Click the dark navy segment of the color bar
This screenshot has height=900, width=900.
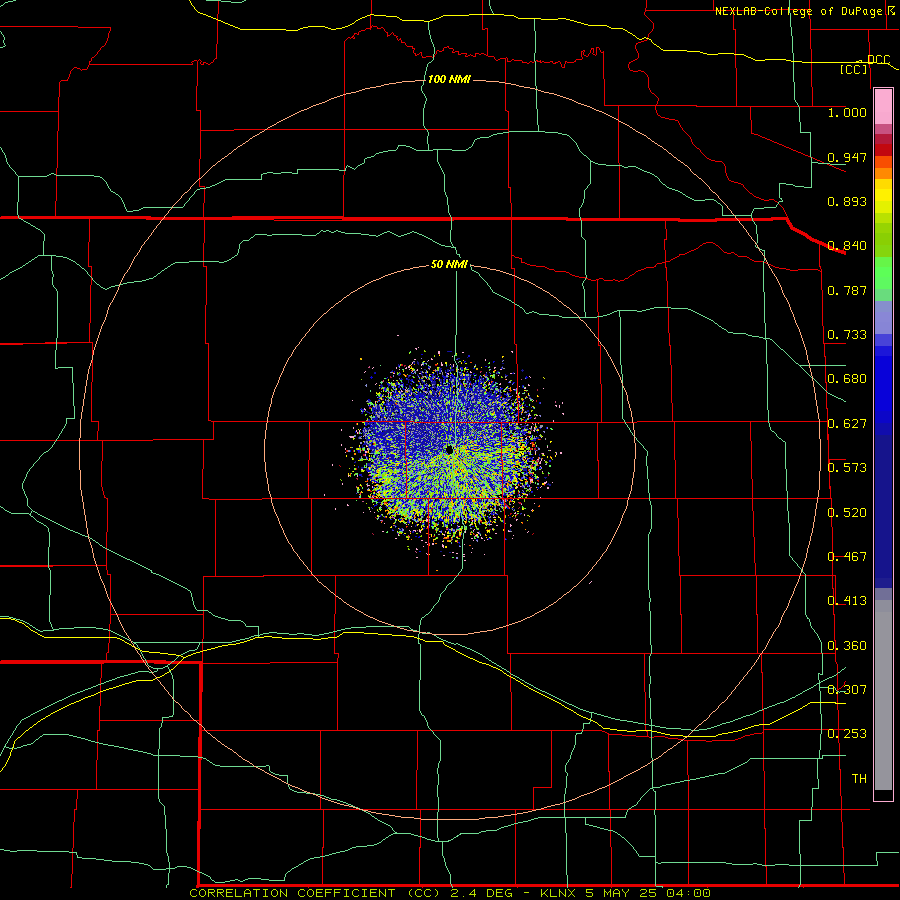click(883, 511)
